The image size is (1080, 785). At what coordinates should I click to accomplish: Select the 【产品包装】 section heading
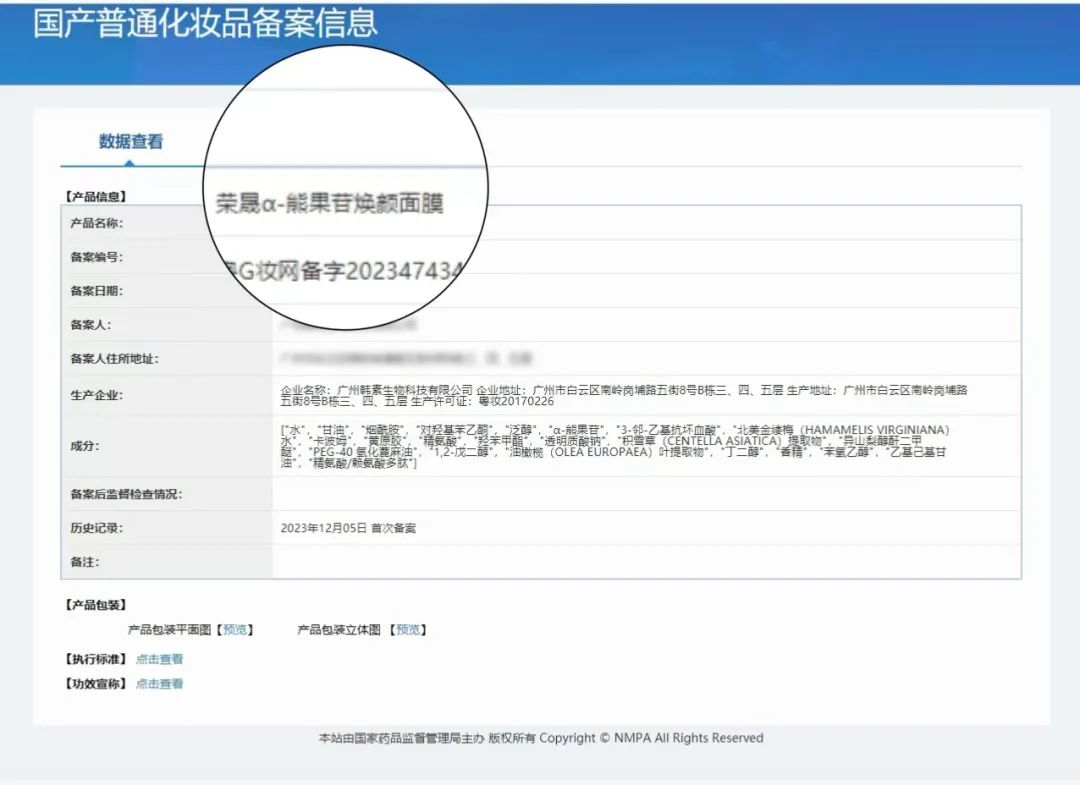coord(96,605)
